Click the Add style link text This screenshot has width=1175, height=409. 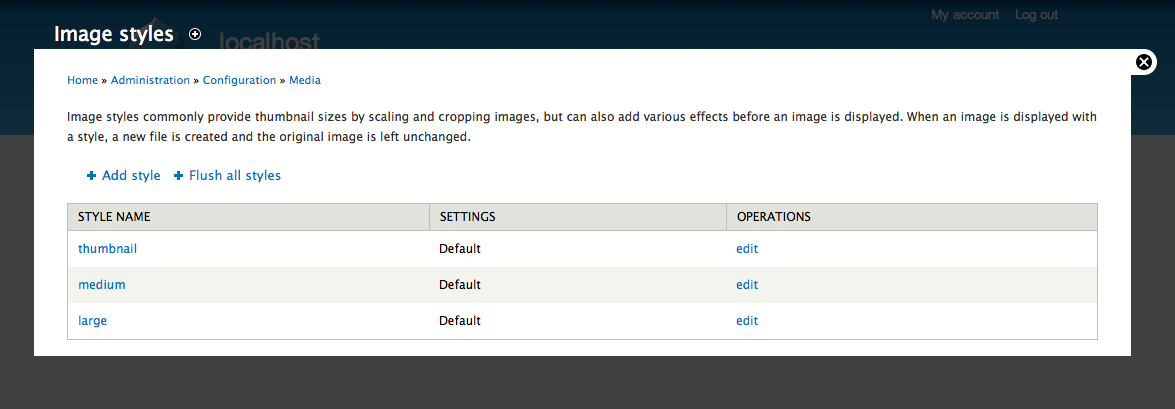tap(131, 176)
